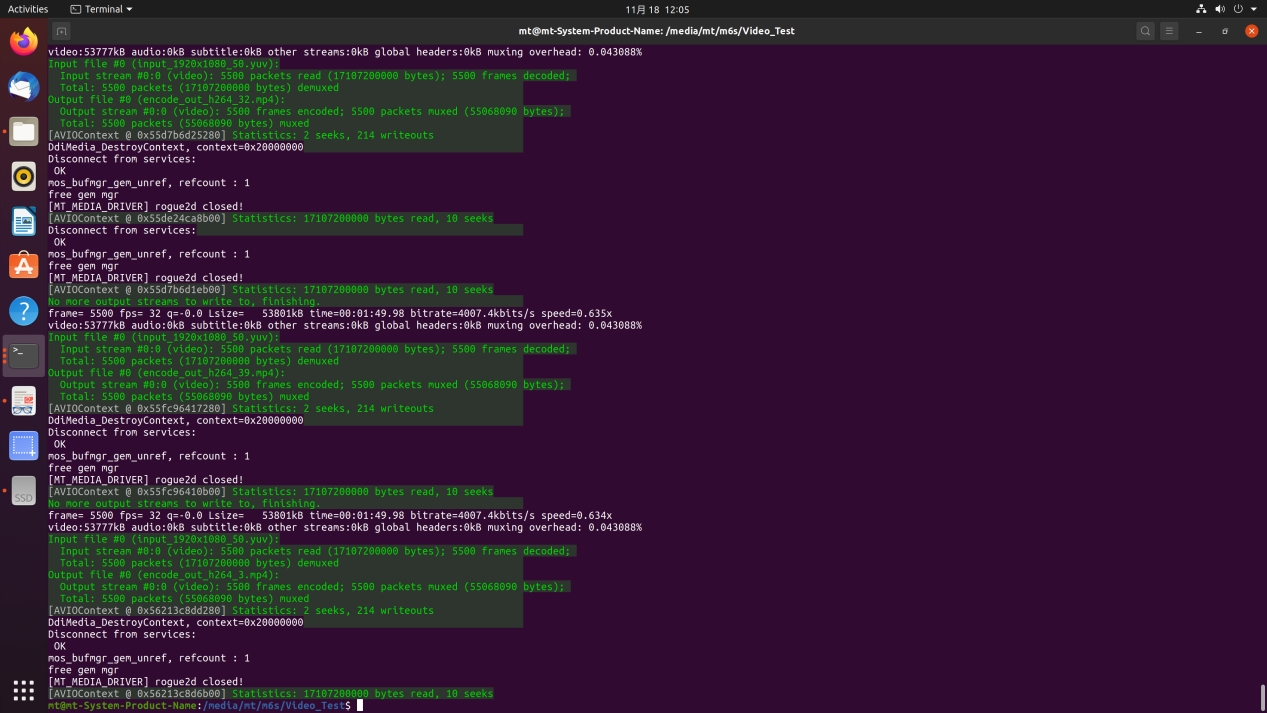Click the volume indicator in the top bar

tap(1219, 9)
